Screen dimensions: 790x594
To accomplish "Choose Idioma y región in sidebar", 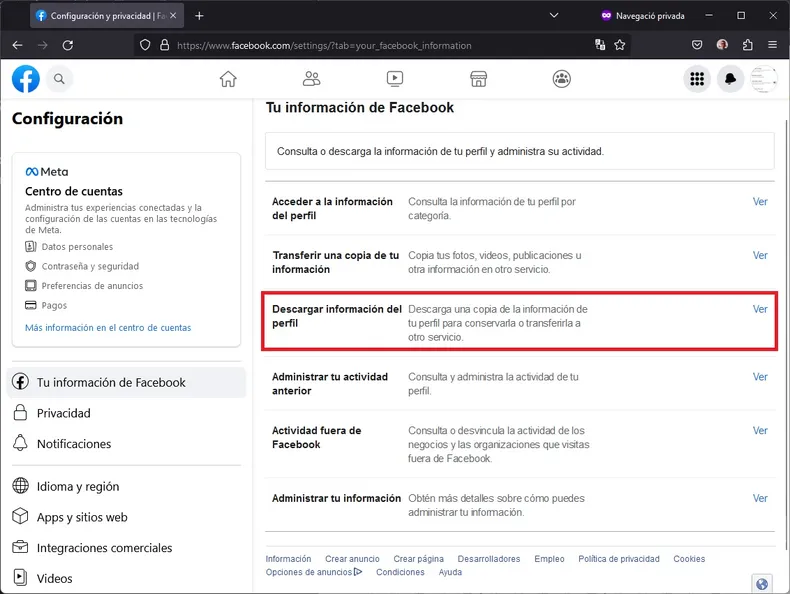I will (77, 487).
